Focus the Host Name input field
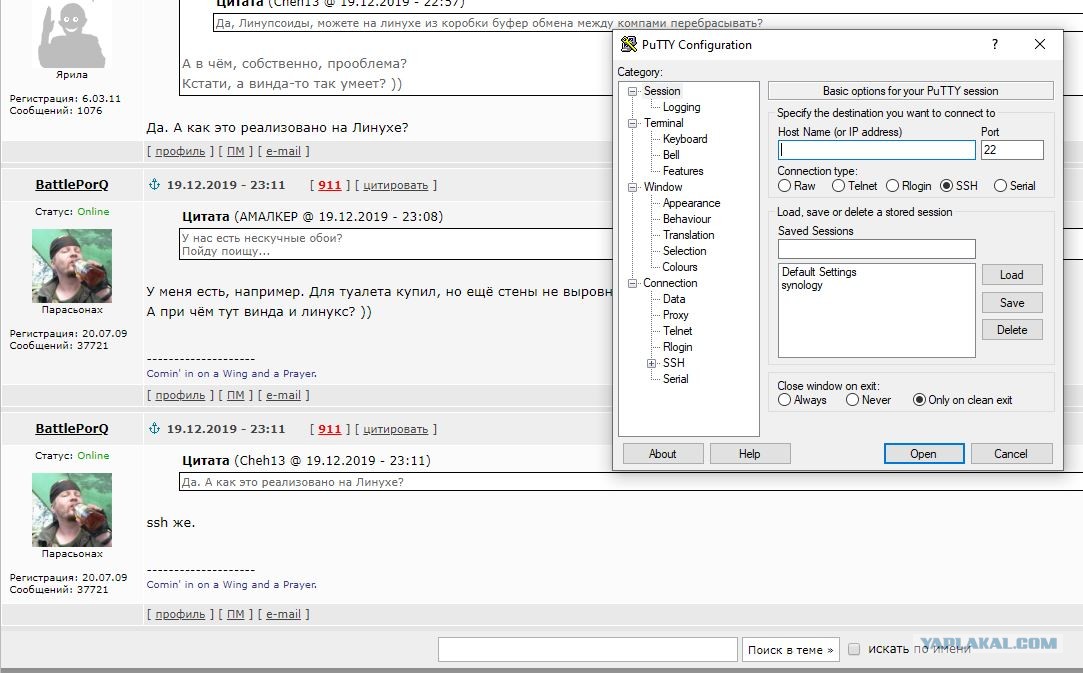This screenshot has width=1083, height=673. [x=876, y=150]
